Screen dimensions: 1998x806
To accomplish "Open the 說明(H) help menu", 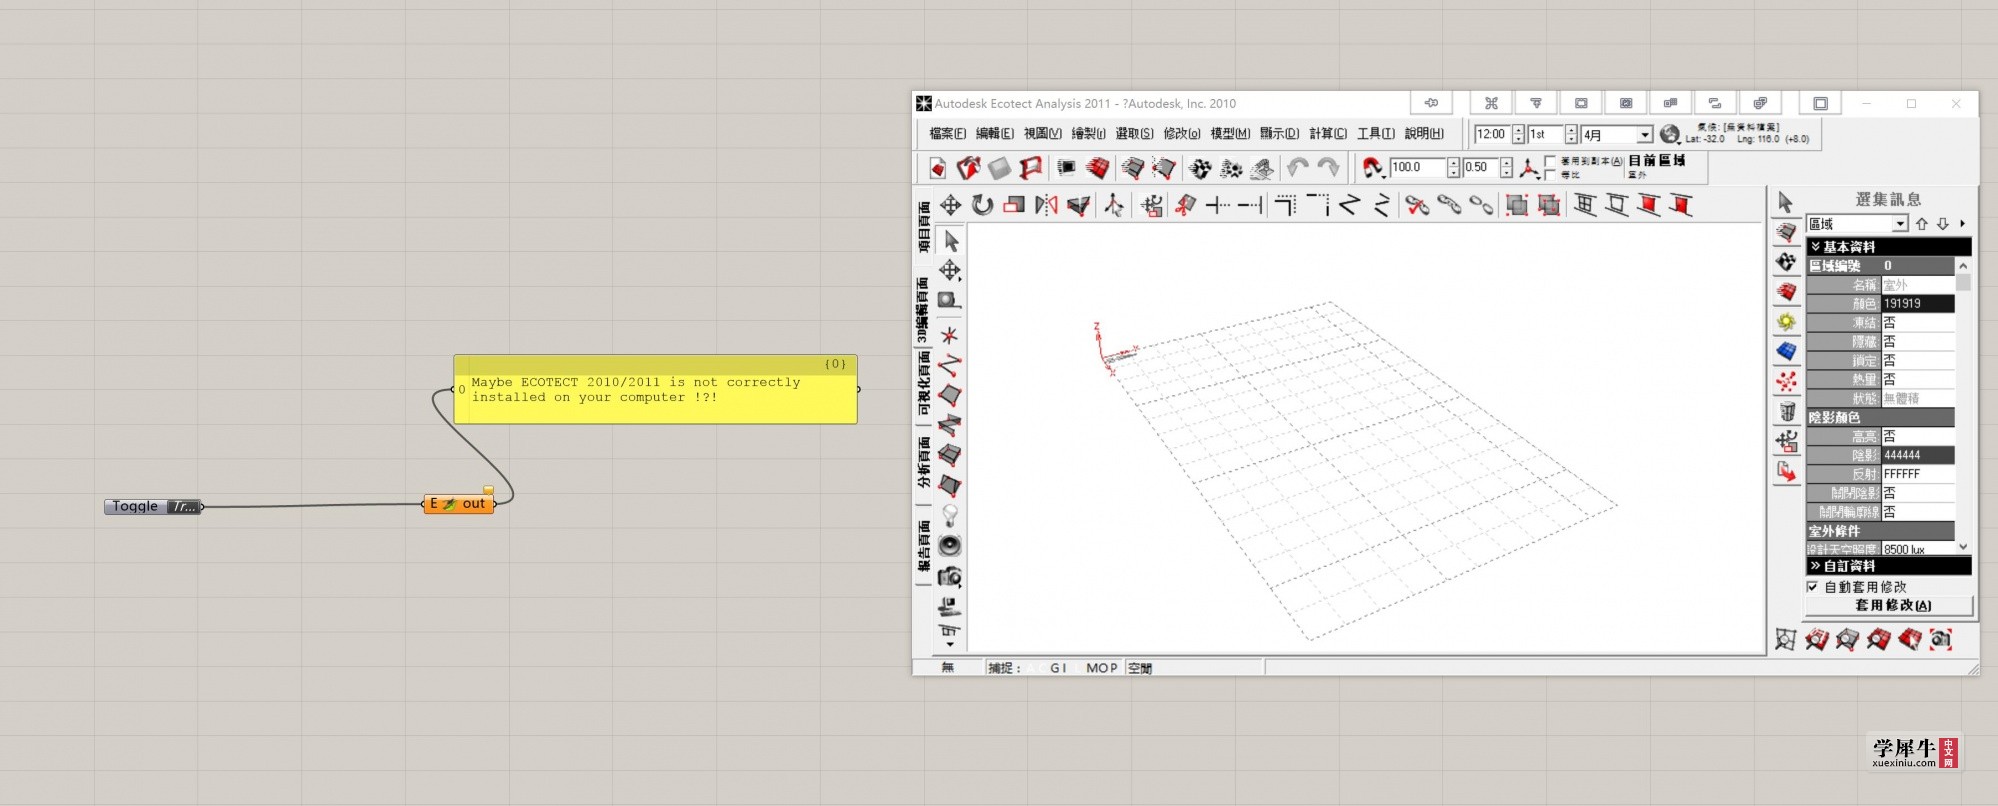I will tap(1424, 134).
